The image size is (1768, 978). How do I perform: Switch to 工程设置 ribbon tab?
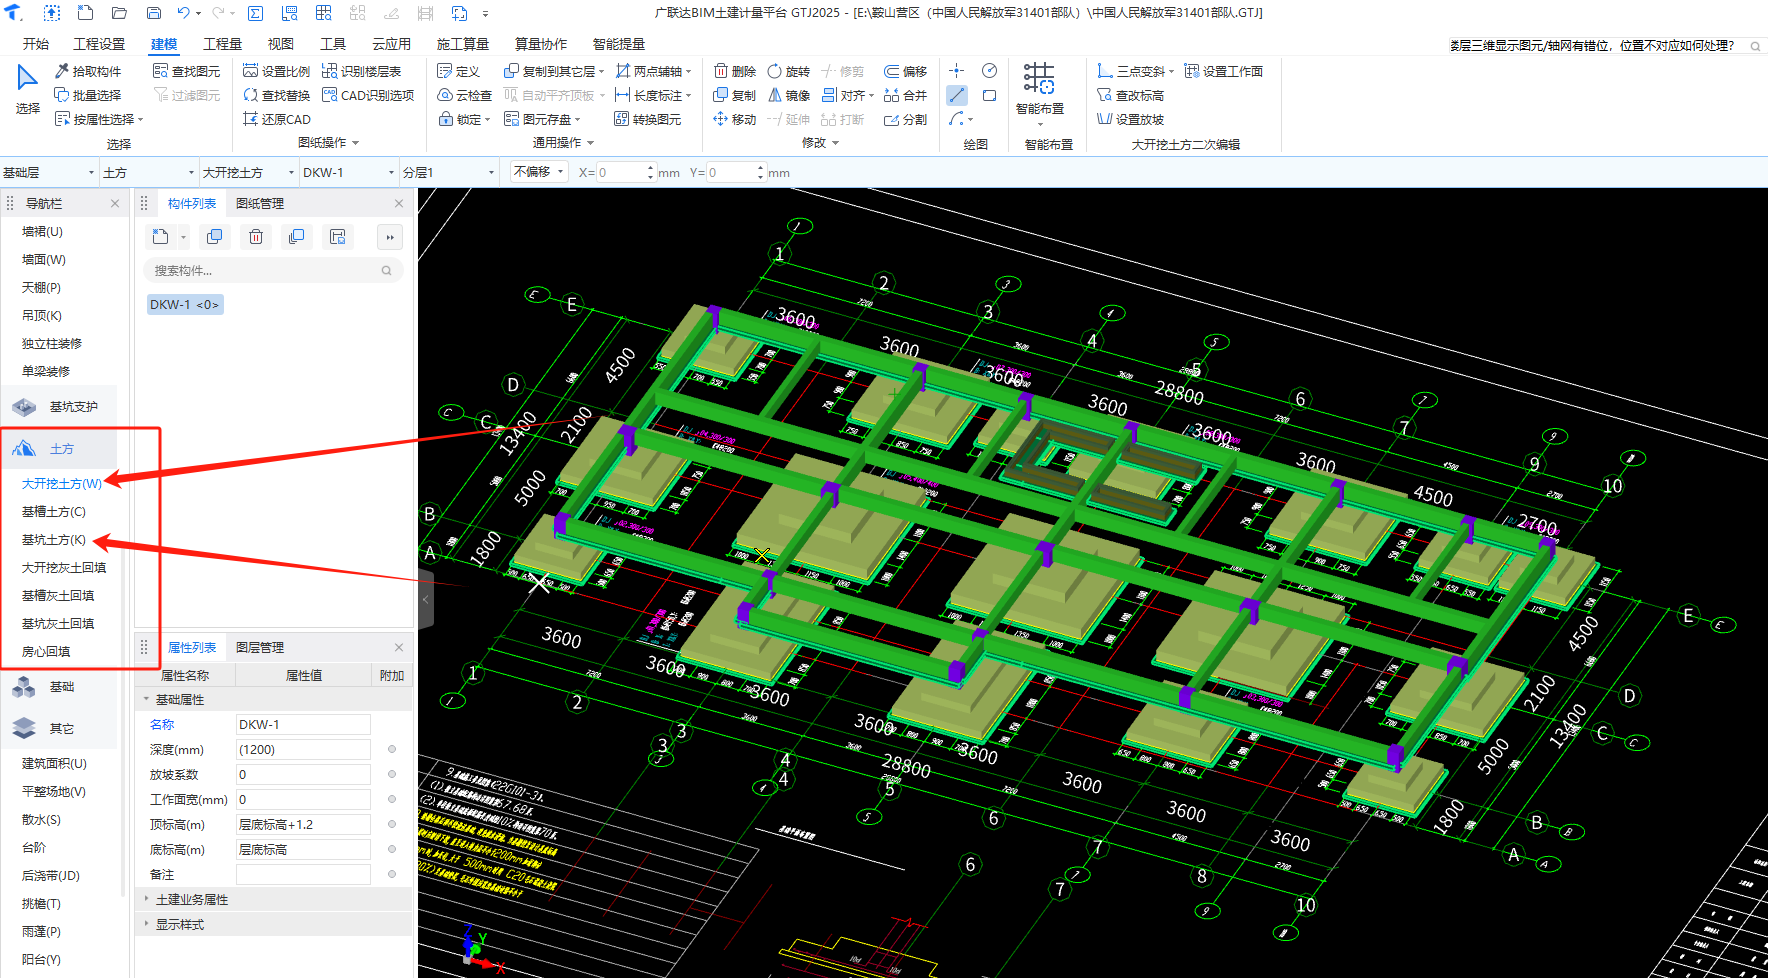coord(99,44)
